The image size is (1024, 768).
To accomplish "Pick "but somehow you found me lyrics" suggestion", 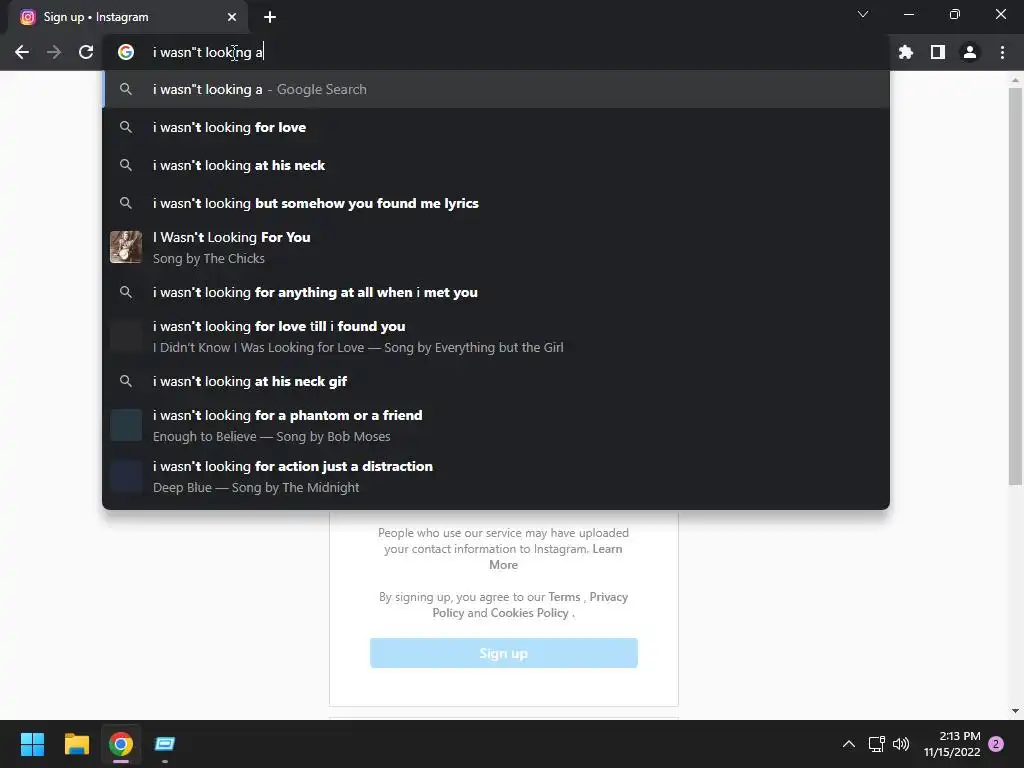I will click(496, 203).
